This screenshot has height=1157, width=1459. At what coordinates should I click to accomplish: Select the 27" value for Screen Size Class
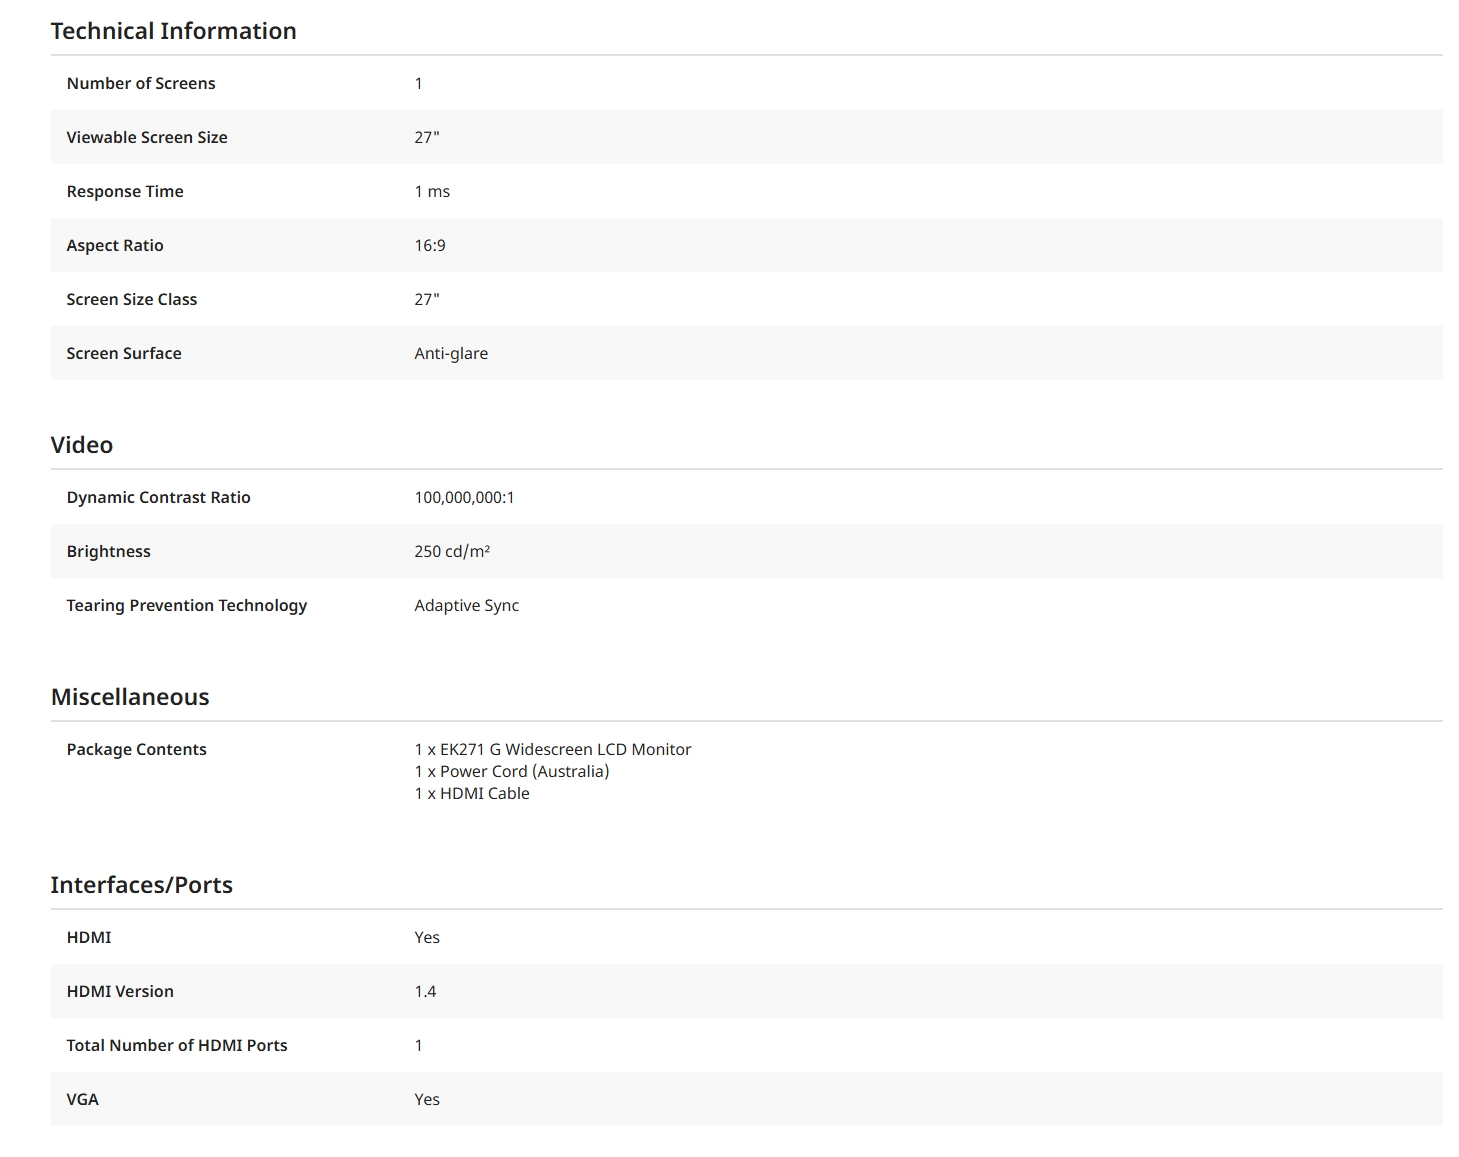(x=427, y=299)
